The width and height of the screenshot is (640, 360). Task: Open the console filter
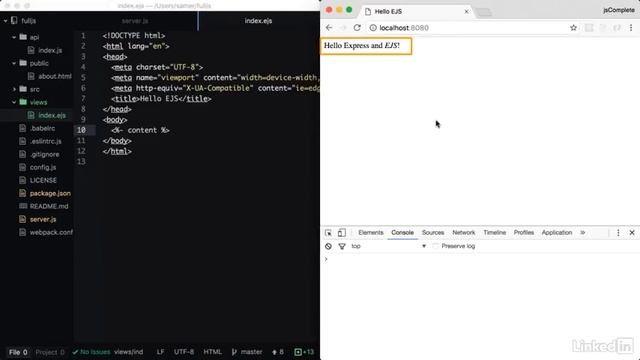pyautogui.click(x=342, y=246)
